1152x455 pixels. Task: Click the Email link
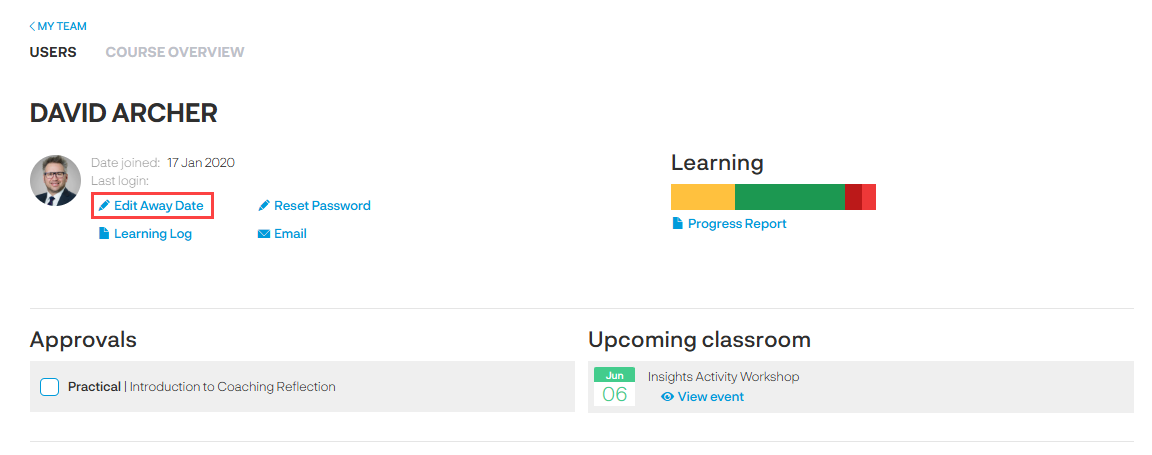coord(290,234)
